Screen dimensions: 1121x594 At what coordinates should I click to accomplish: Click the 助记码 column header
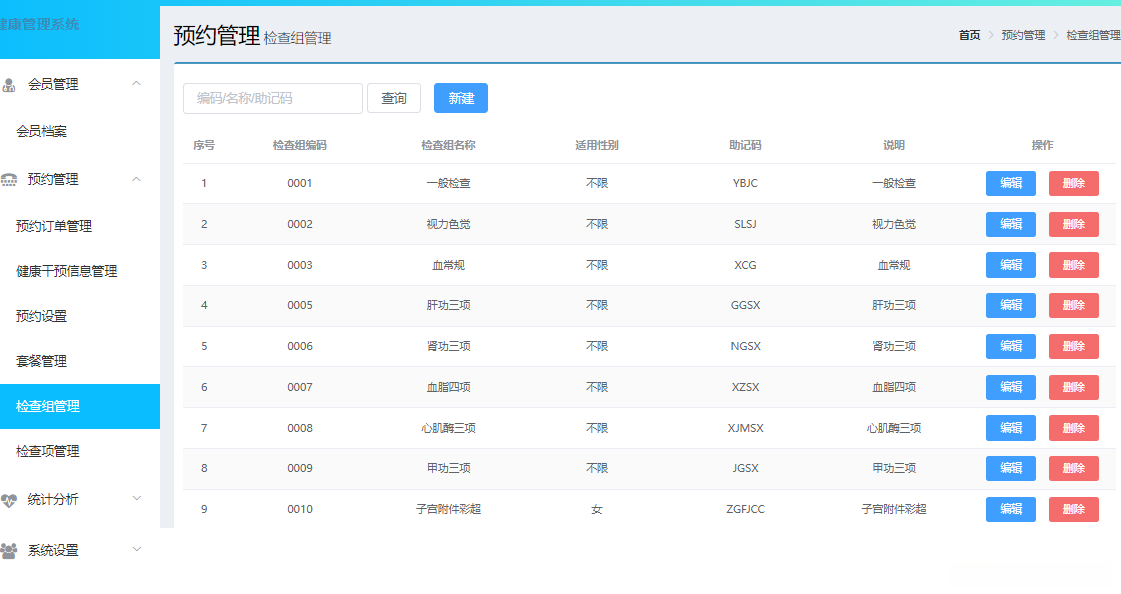745,145
